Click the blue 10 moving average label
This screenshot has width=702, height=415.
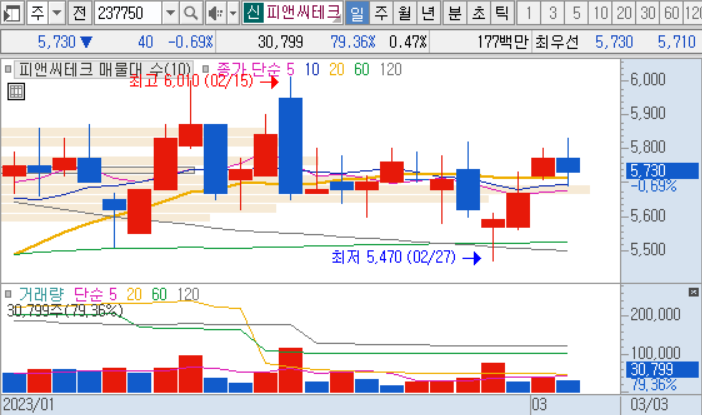coord(312,69)
